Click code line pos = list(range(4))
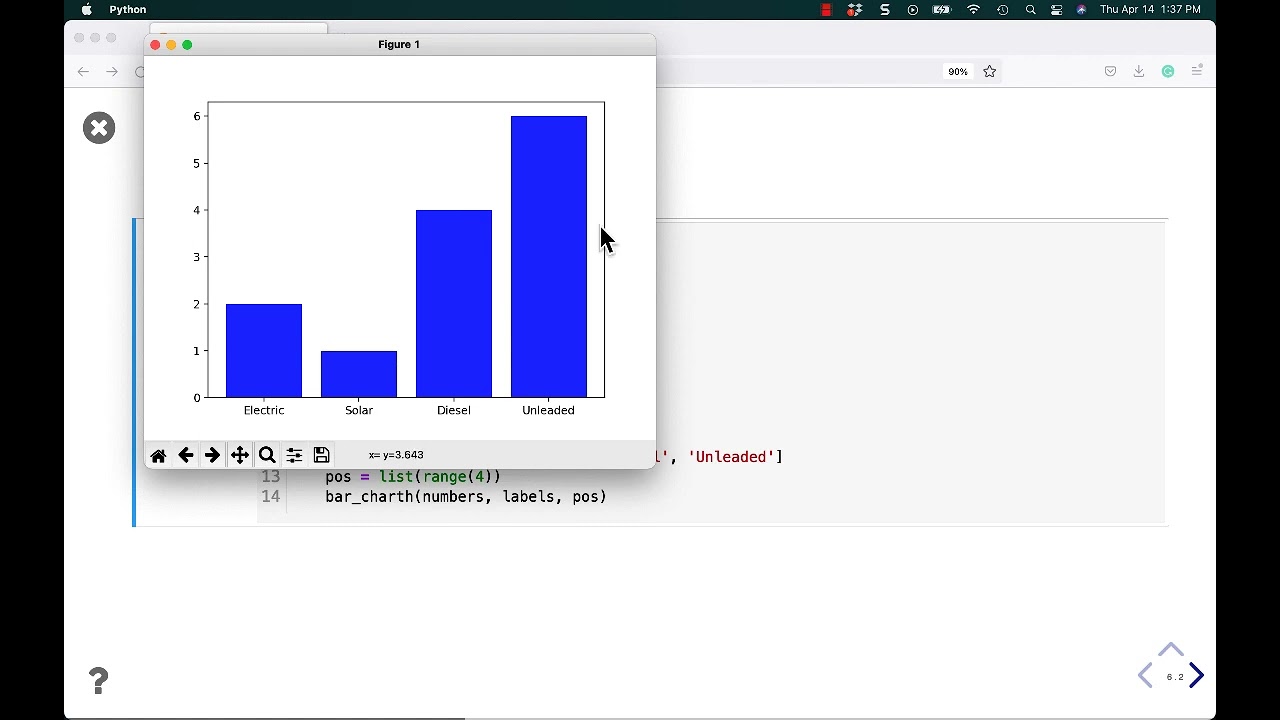 point(413,477)
